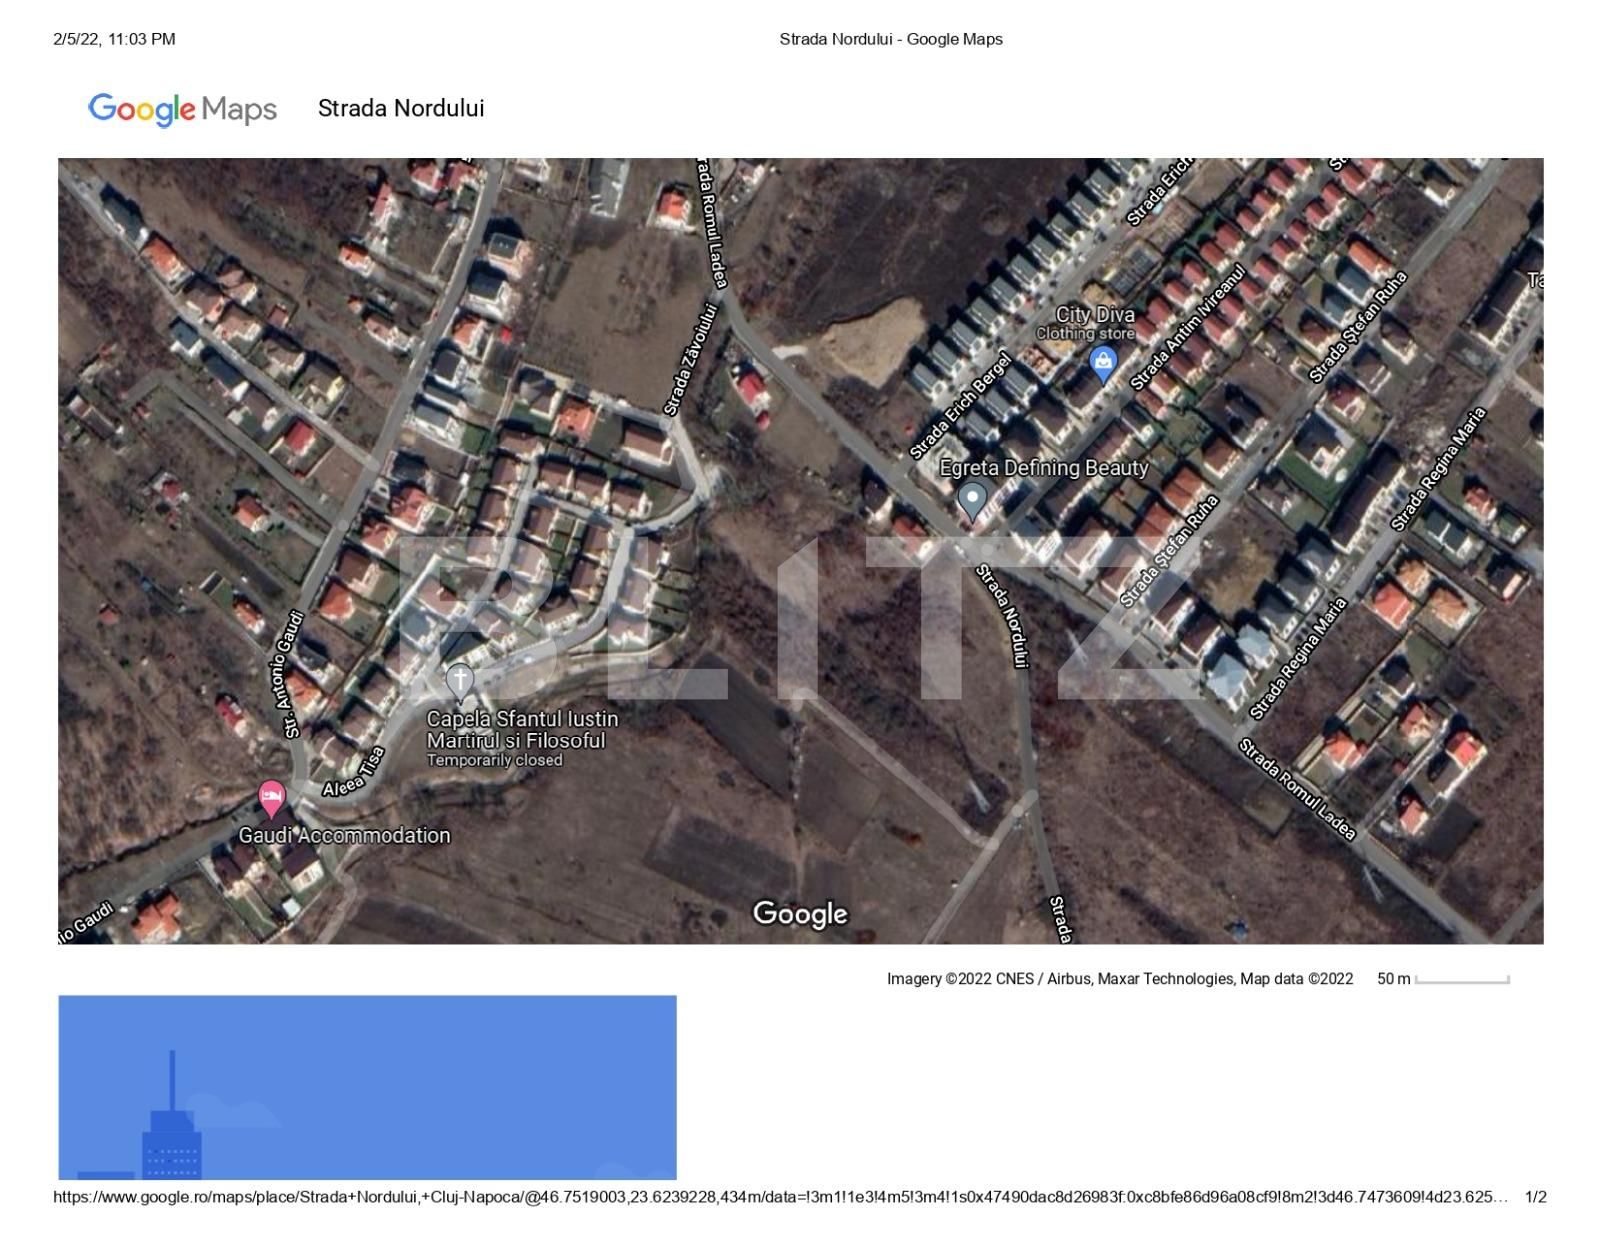Select the Strada Antim Ivireanul street label
The image size is (1600, 1236).
(1187, 328)
